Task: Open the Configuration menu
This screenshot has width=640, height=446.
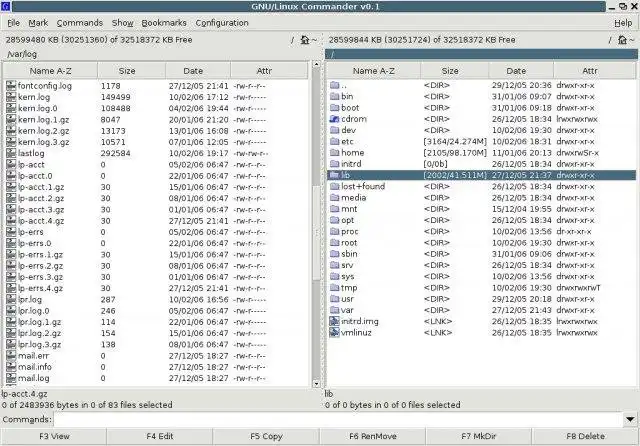Action: (222, 23)
